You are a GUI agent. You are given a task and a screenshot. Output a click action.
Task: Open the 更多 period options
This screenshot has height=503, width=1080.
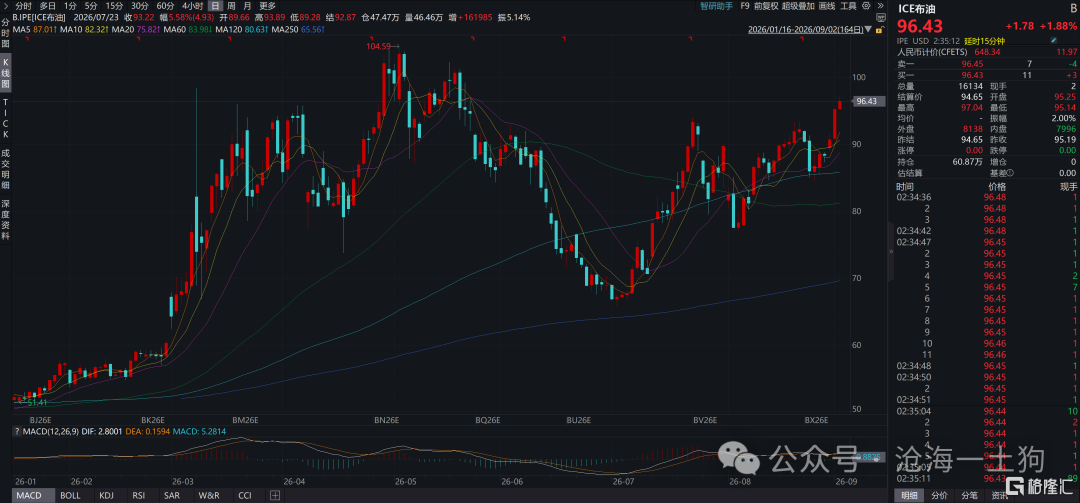click(268, 6)
